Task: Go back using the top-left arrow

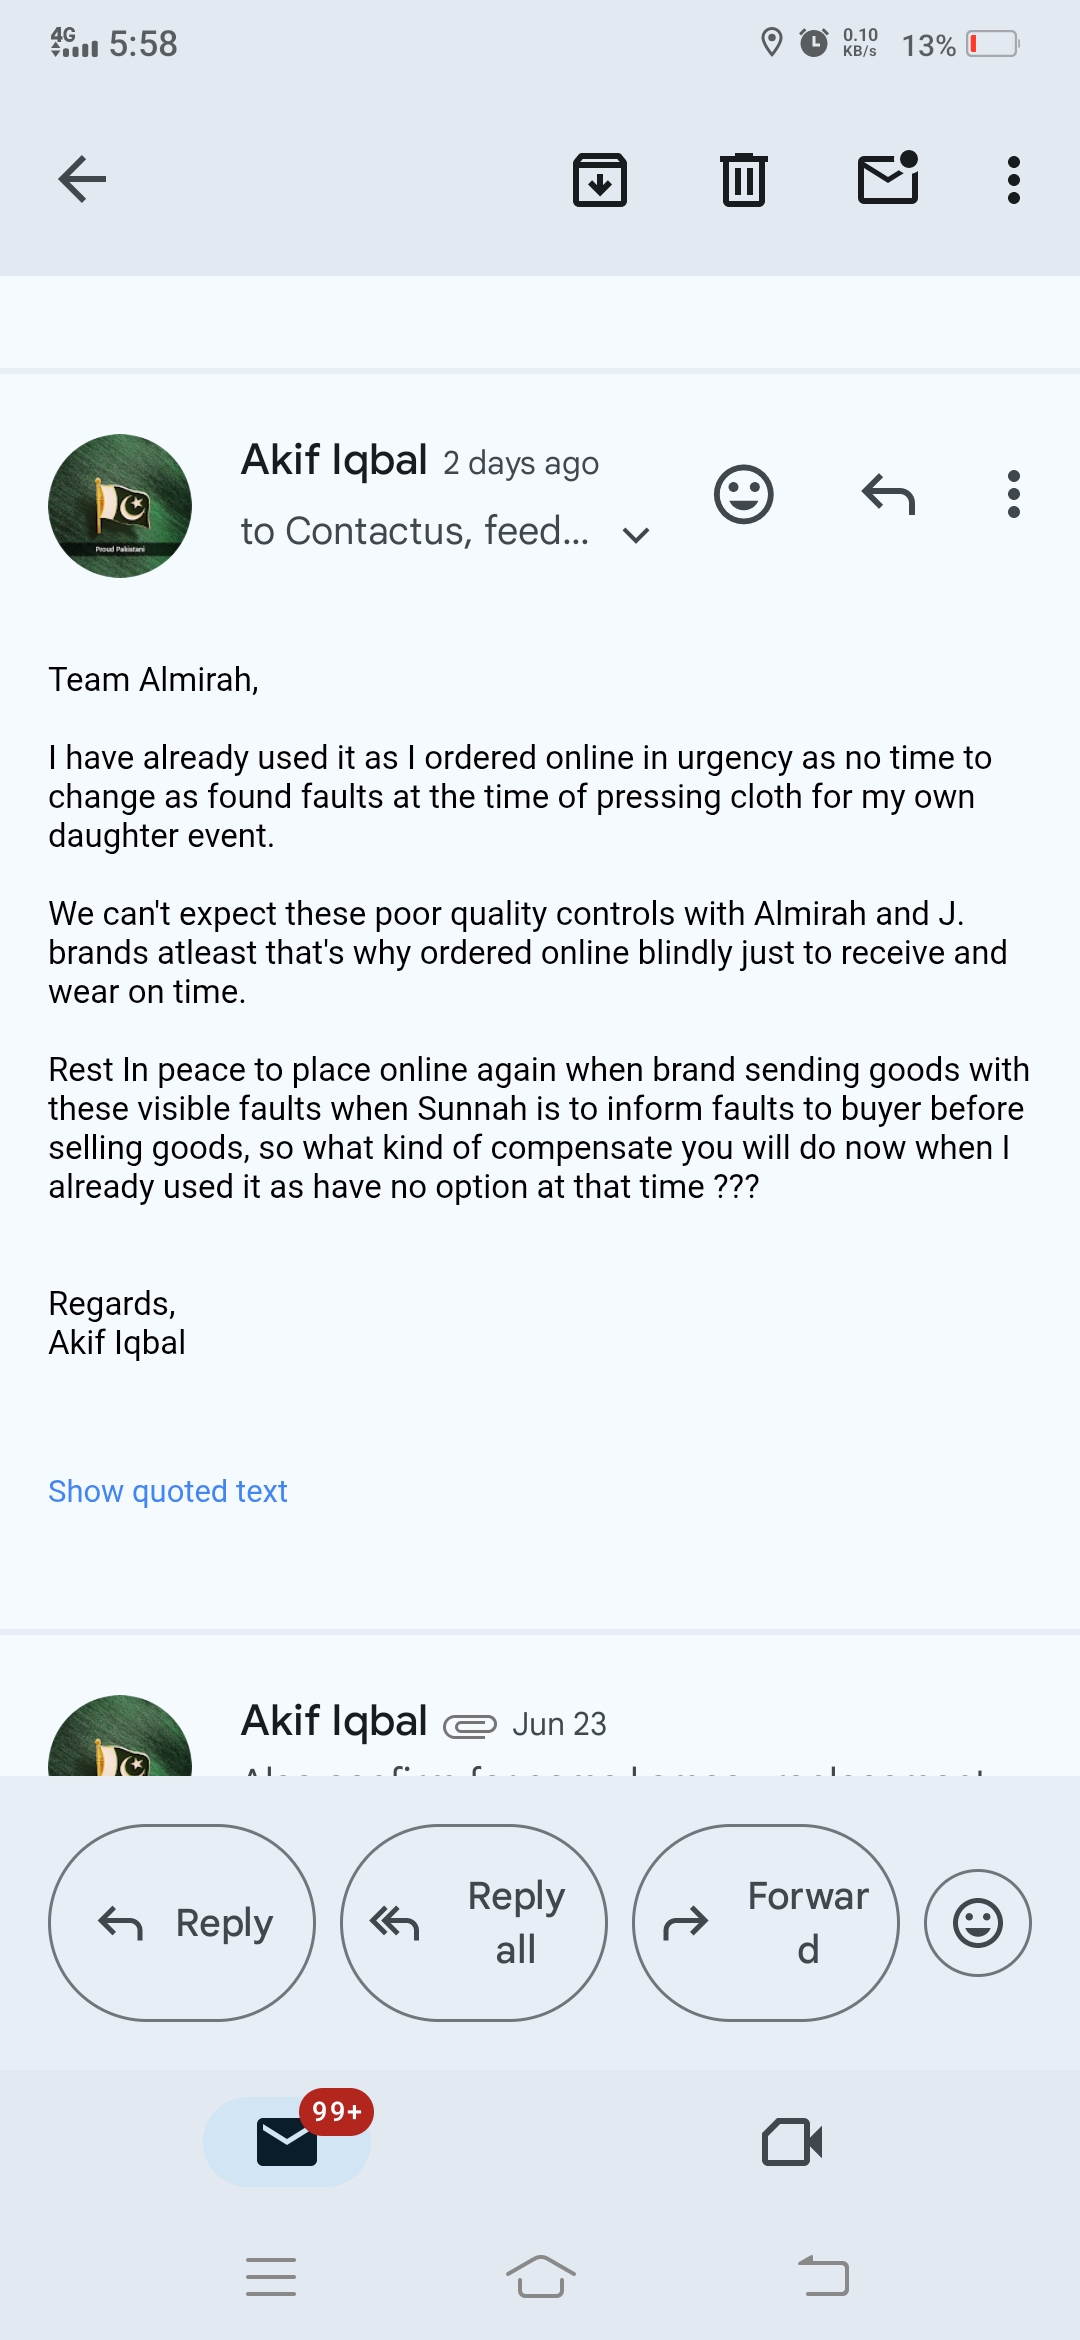Action: [x=82, y=180]
